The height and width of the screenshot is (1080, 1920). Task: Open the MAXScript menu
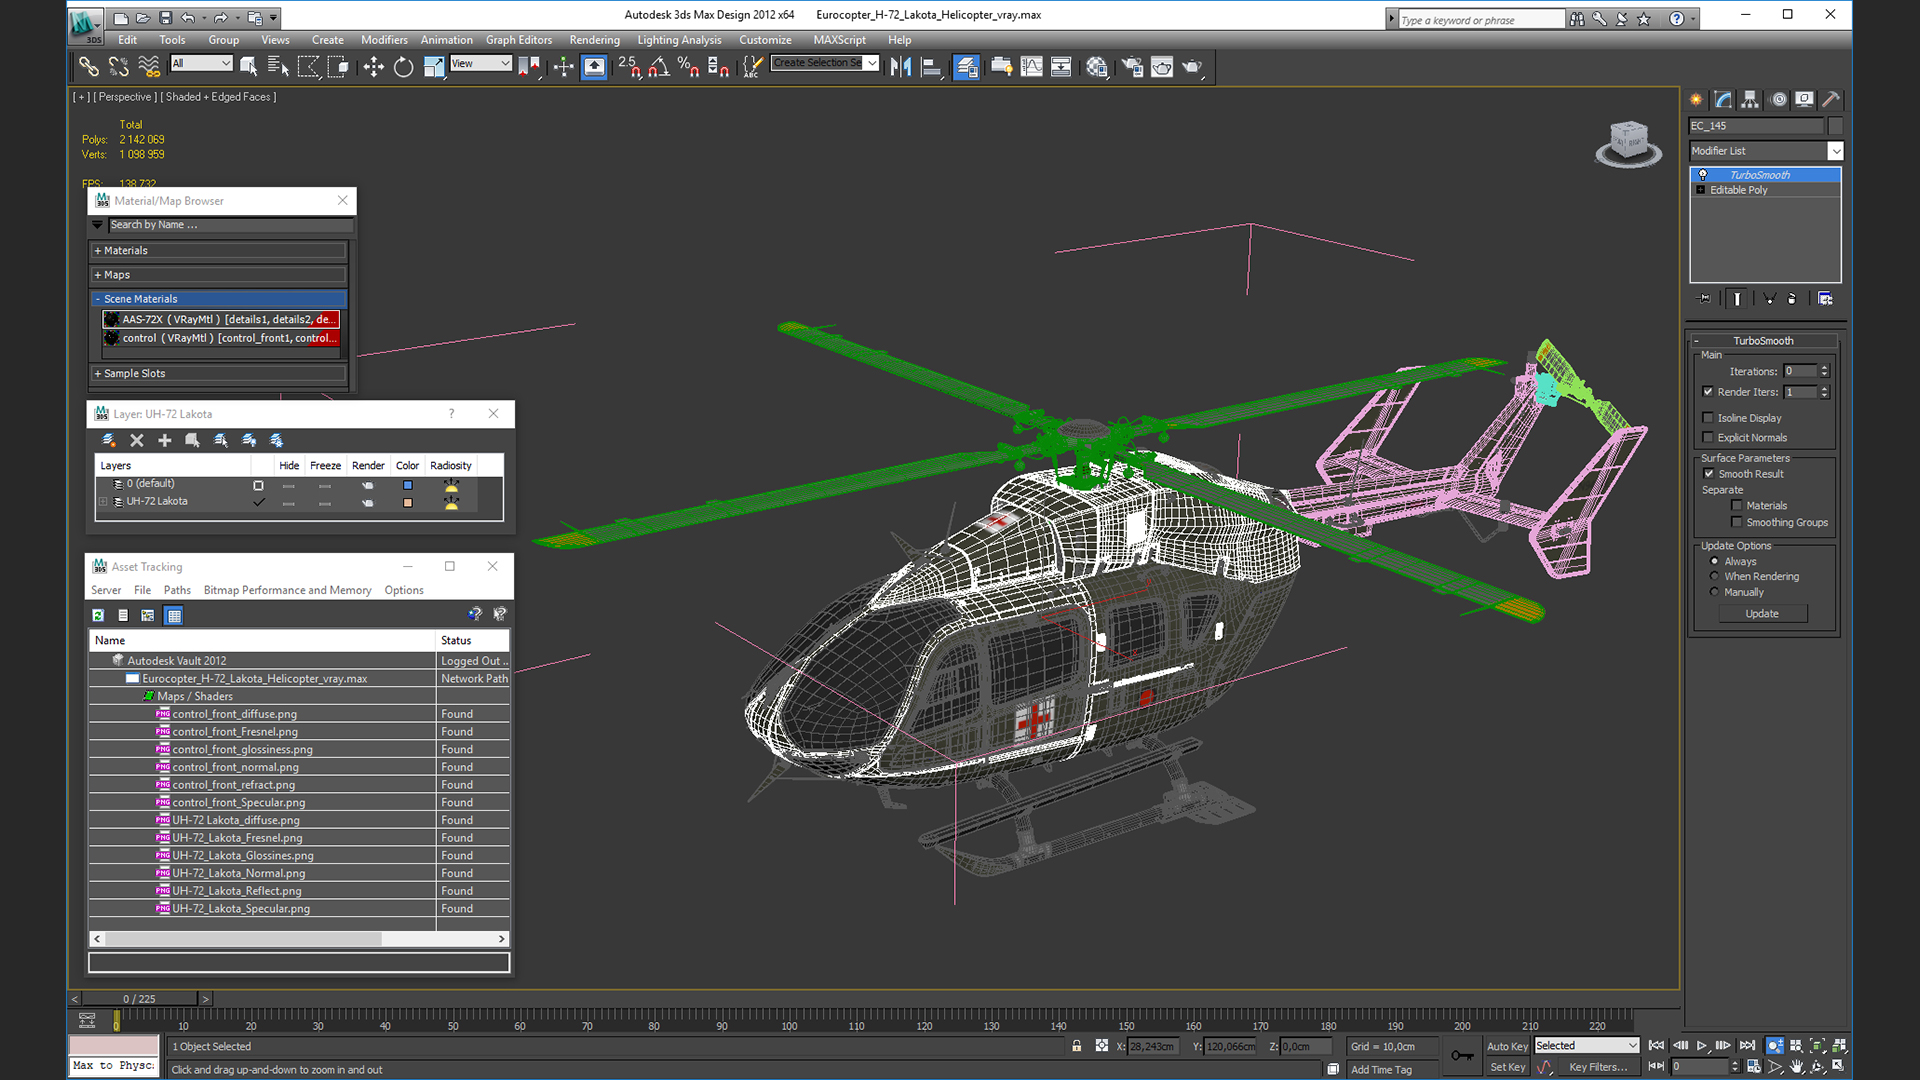coord(840,40)
